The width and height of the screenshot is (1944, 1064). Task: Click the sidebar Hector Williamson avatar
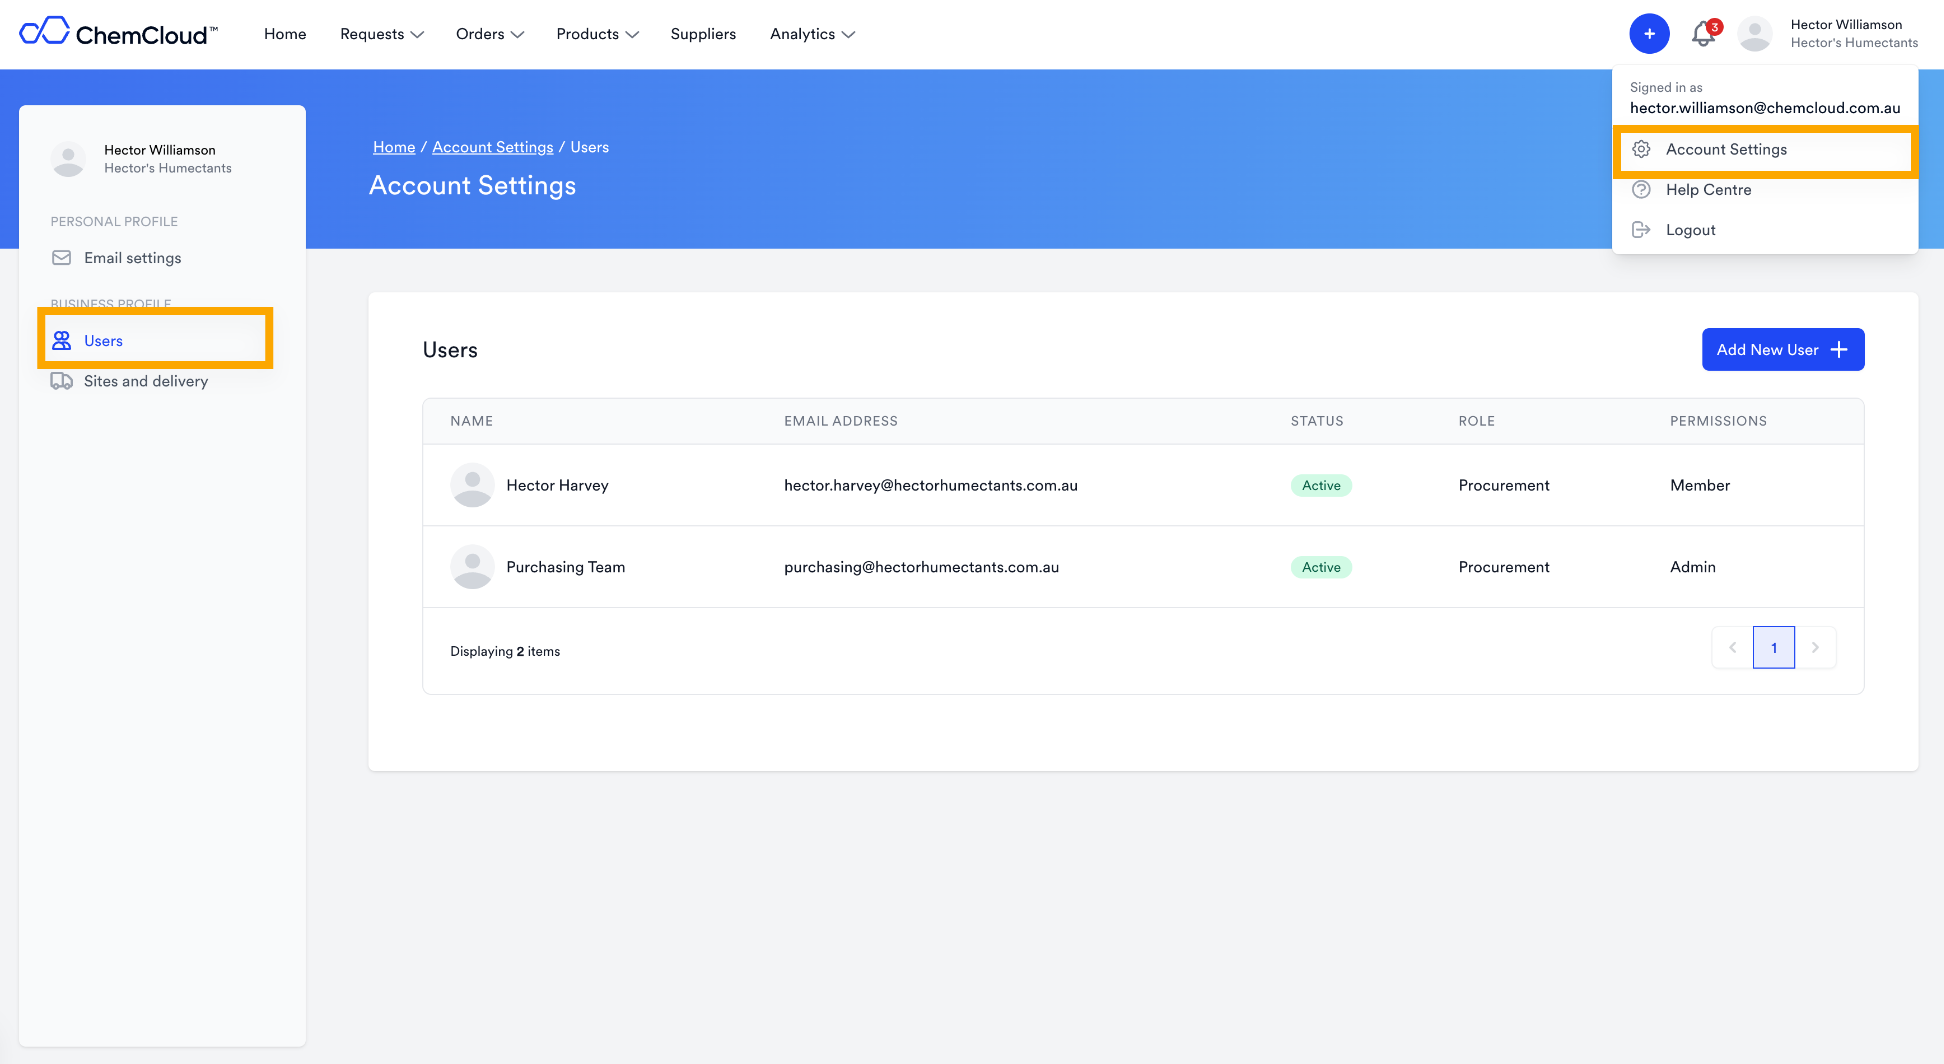pyautogui.click(x=68, y=159)
